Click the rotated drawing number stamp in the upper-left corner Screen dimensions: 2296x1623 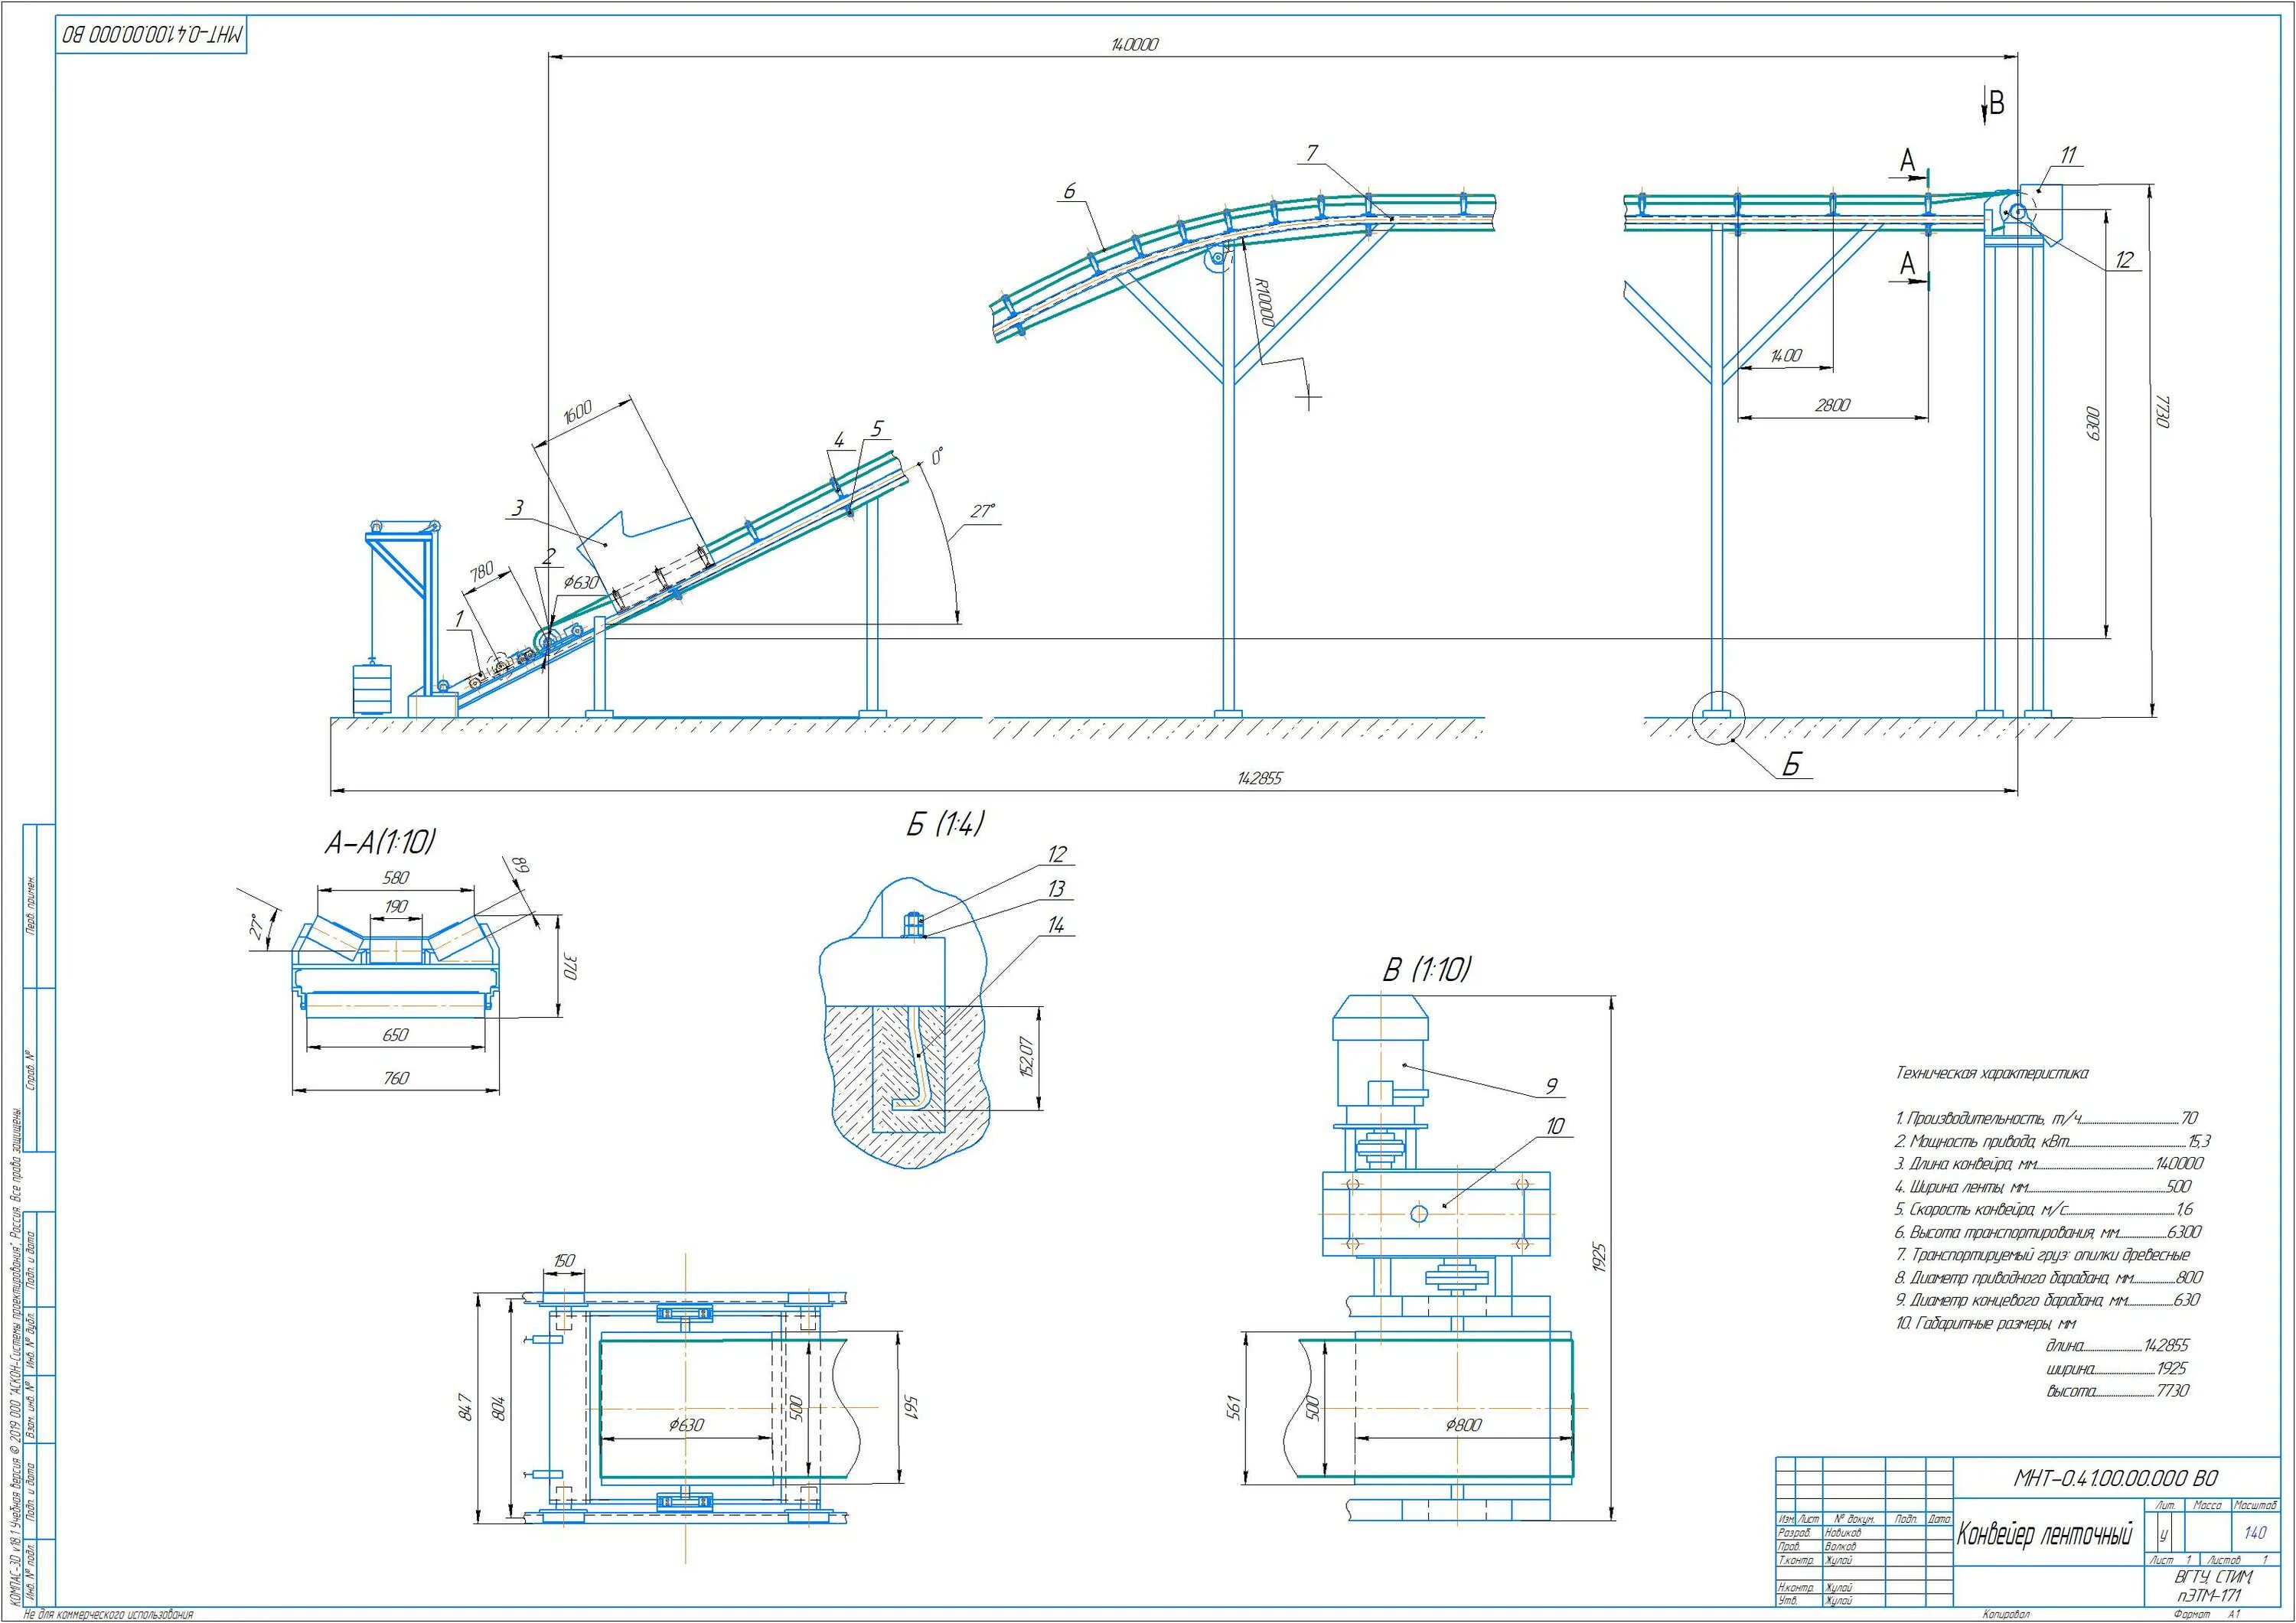152,35
